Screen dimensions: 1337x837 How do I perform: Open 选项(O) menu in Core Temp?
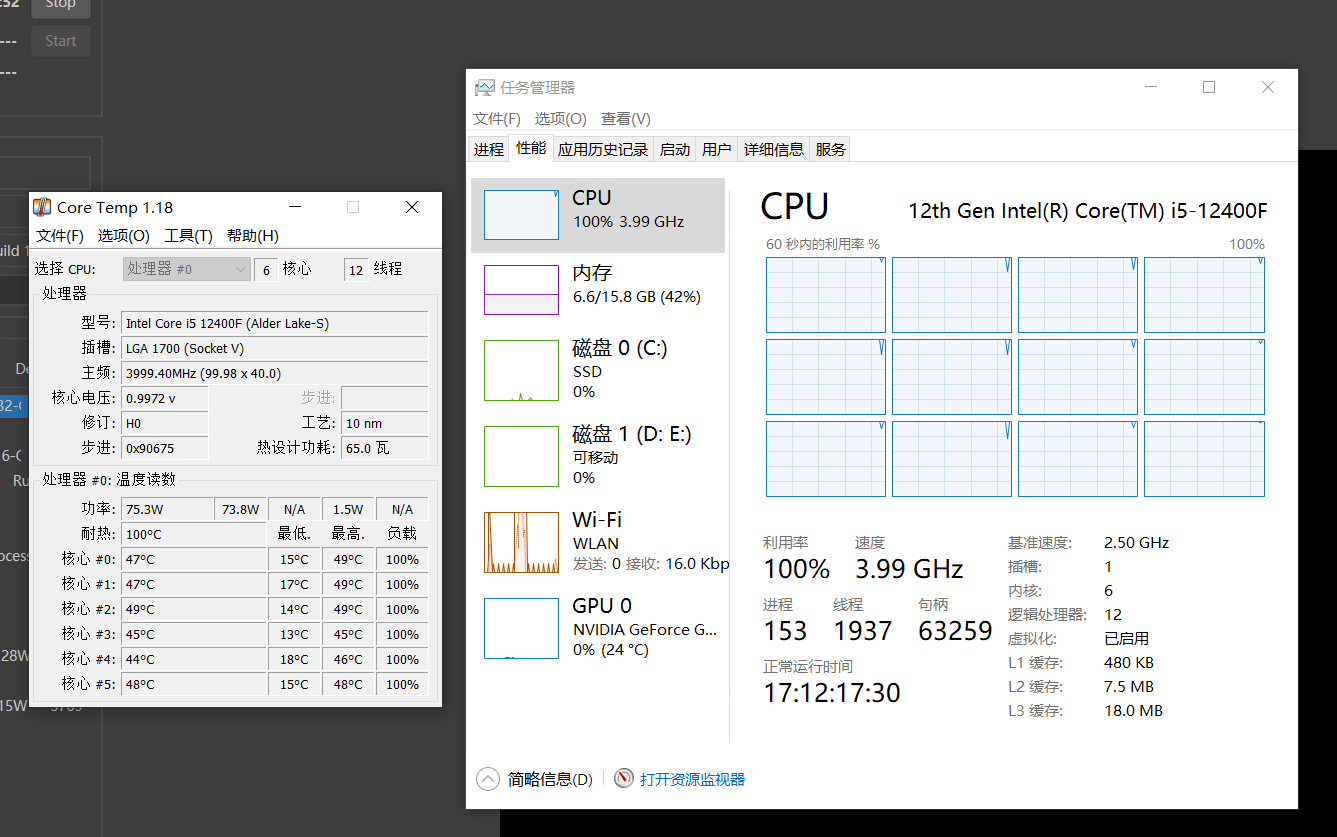123,236
